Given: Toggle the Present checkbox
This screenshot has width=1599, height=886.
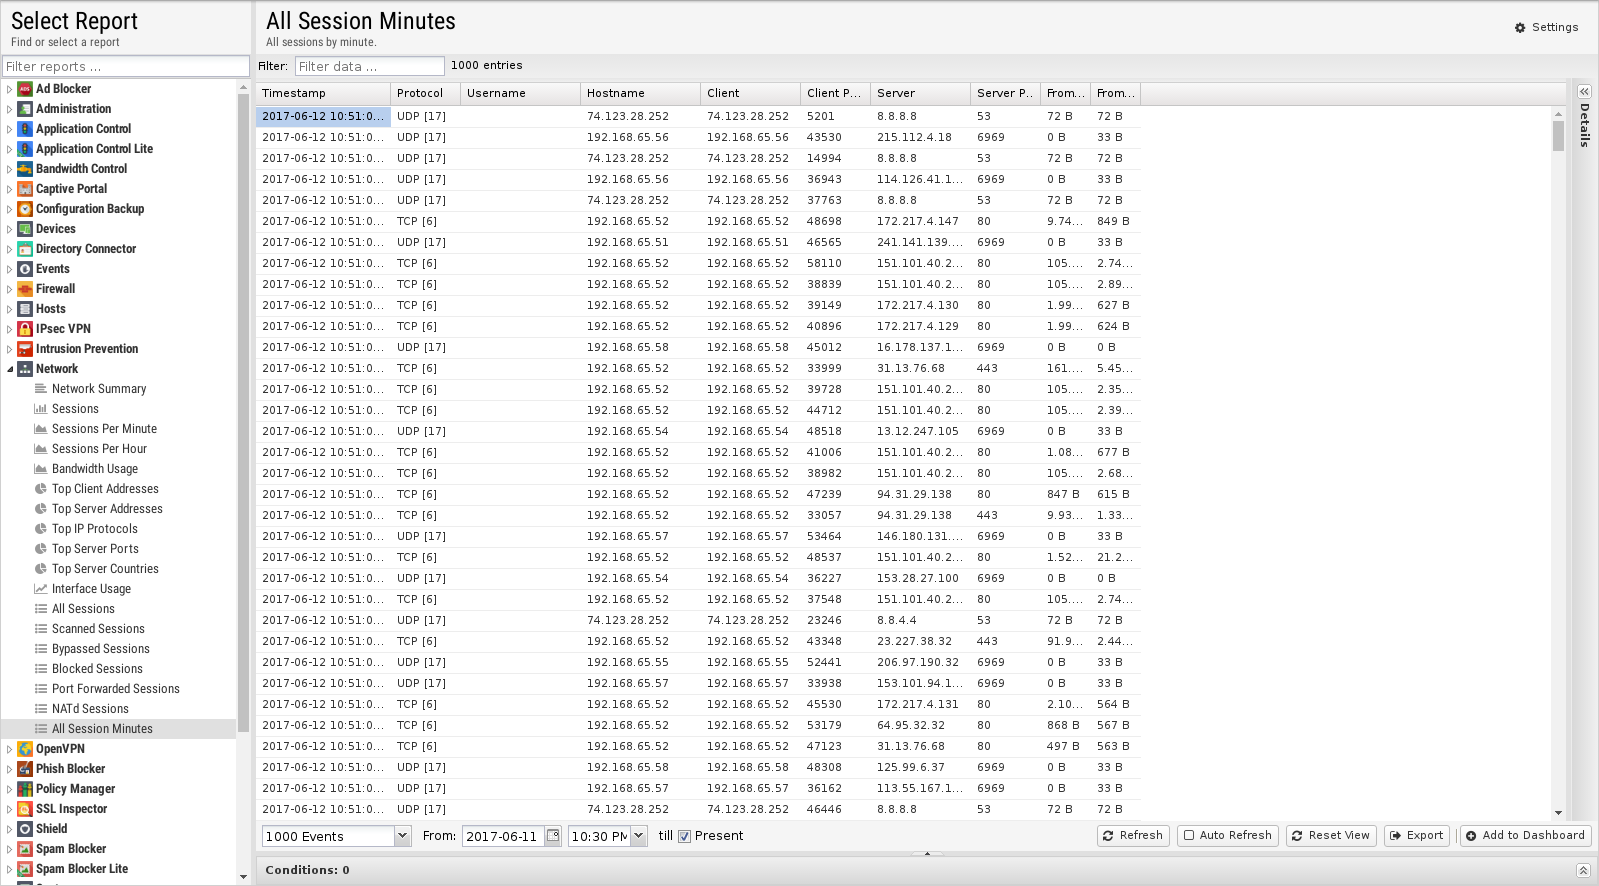Looking at the screenshot, I should pyautogui.click(x=684, y=836).
